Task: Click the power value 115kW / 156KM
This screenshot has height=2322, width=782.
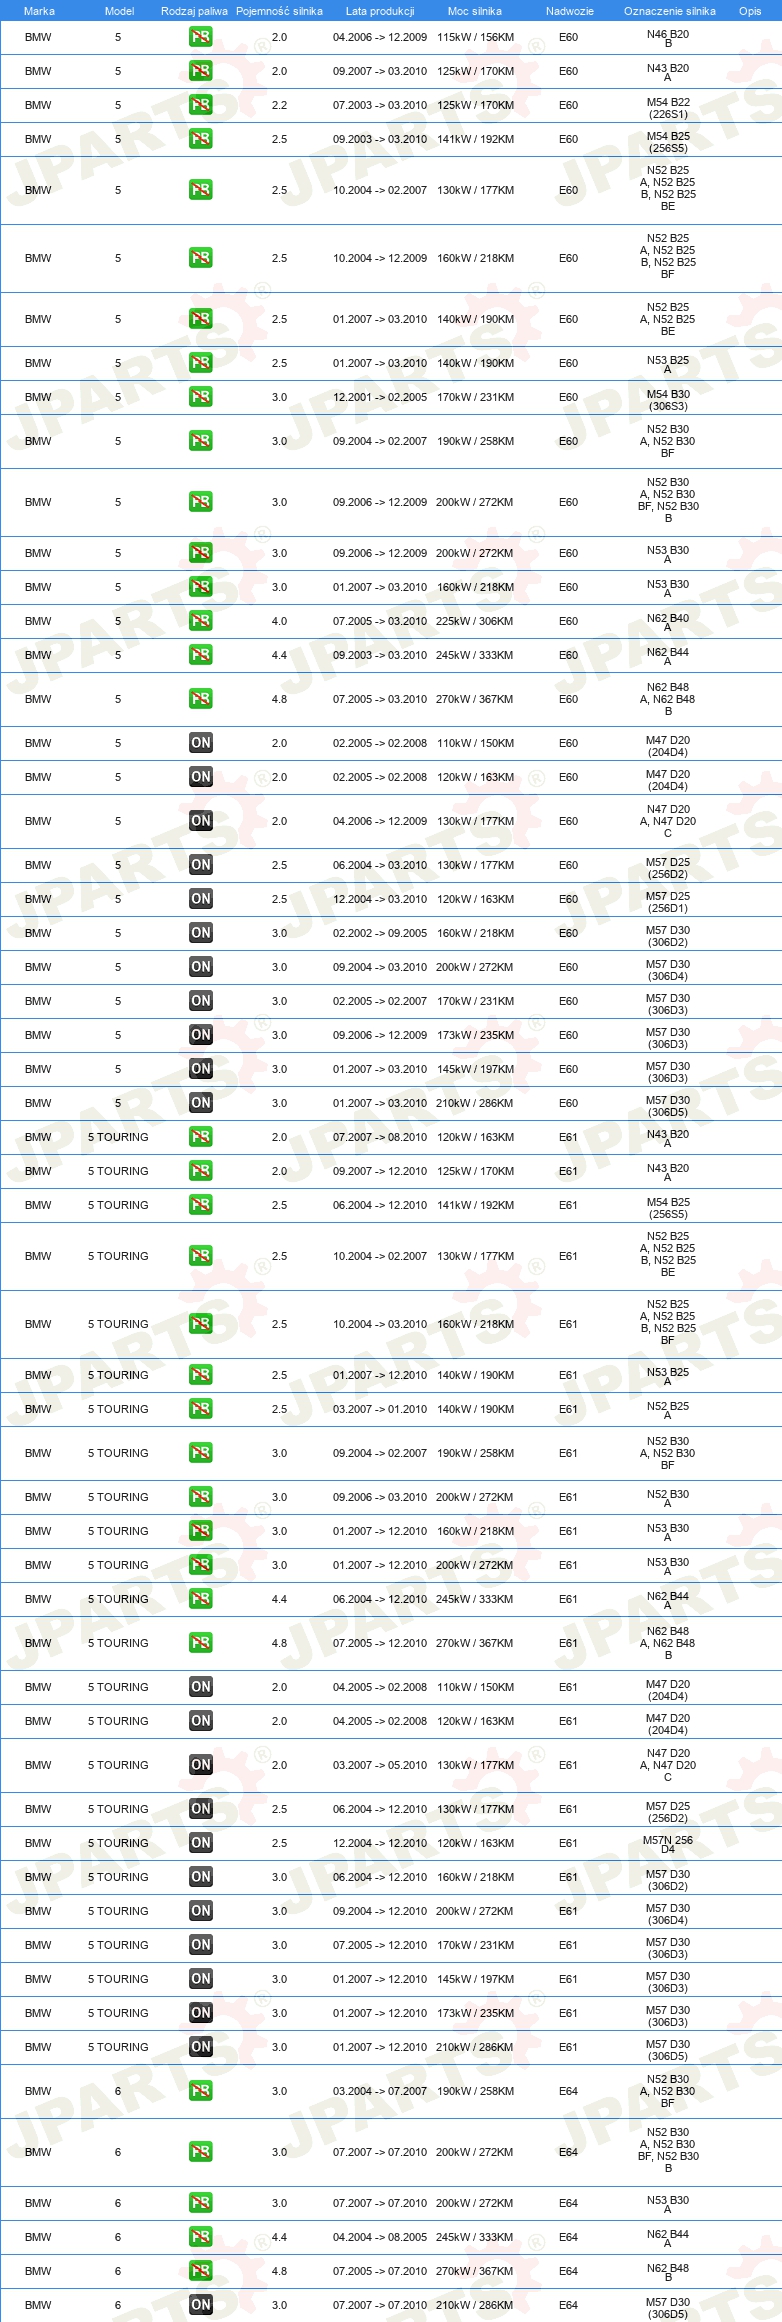Action: 475,37
